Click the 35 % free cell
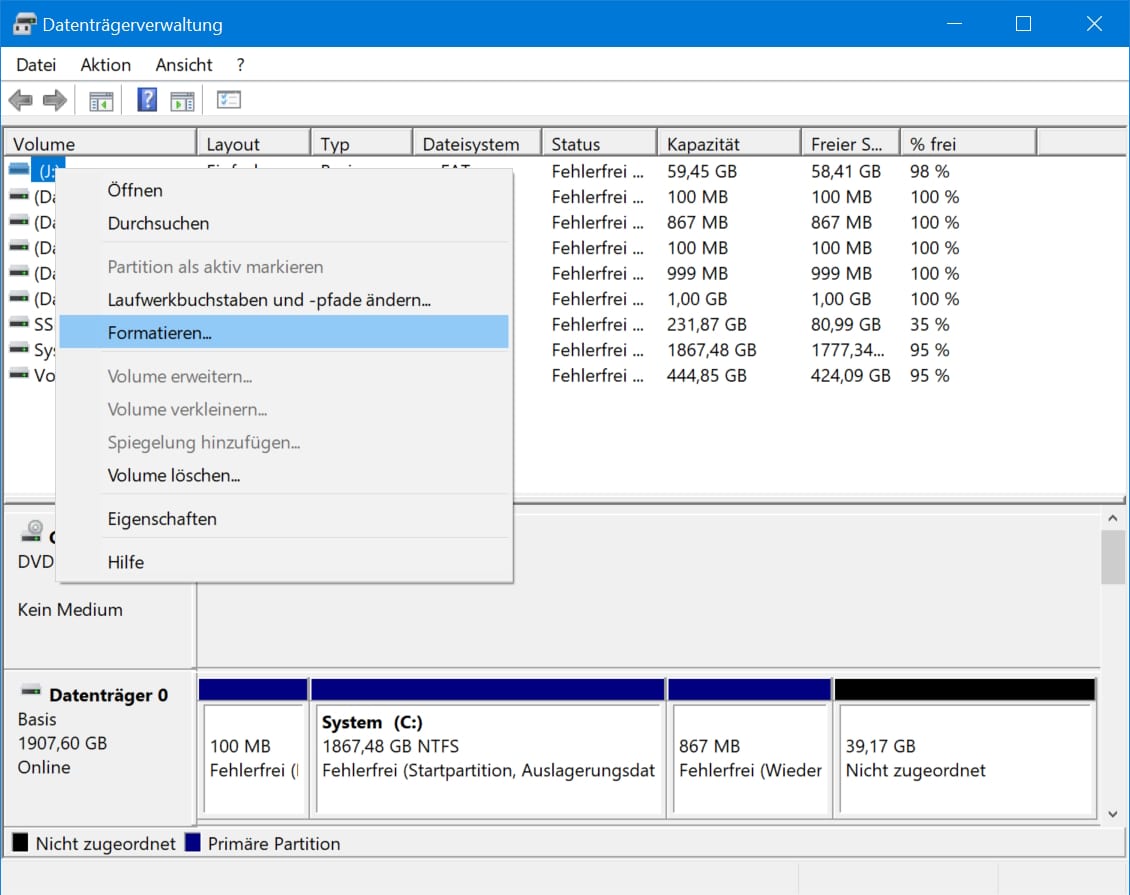Viewport: 1130px width, 895px height. [930, 324]
